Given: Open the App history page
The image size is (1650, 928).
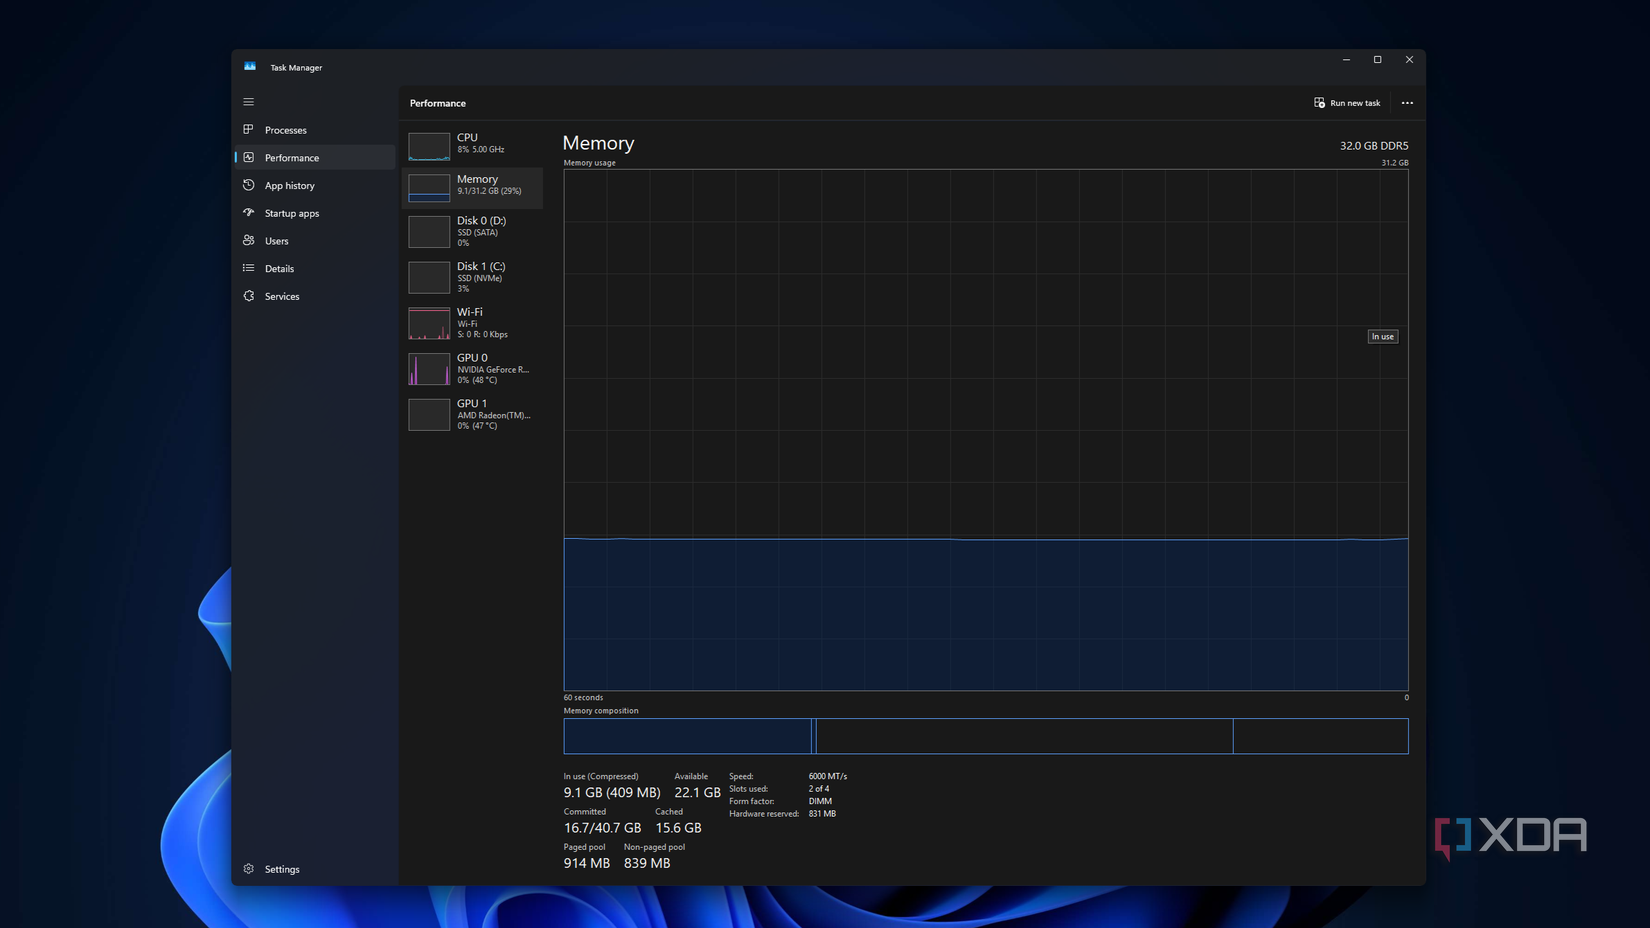Looking at the screenshot, I should 290,186.
